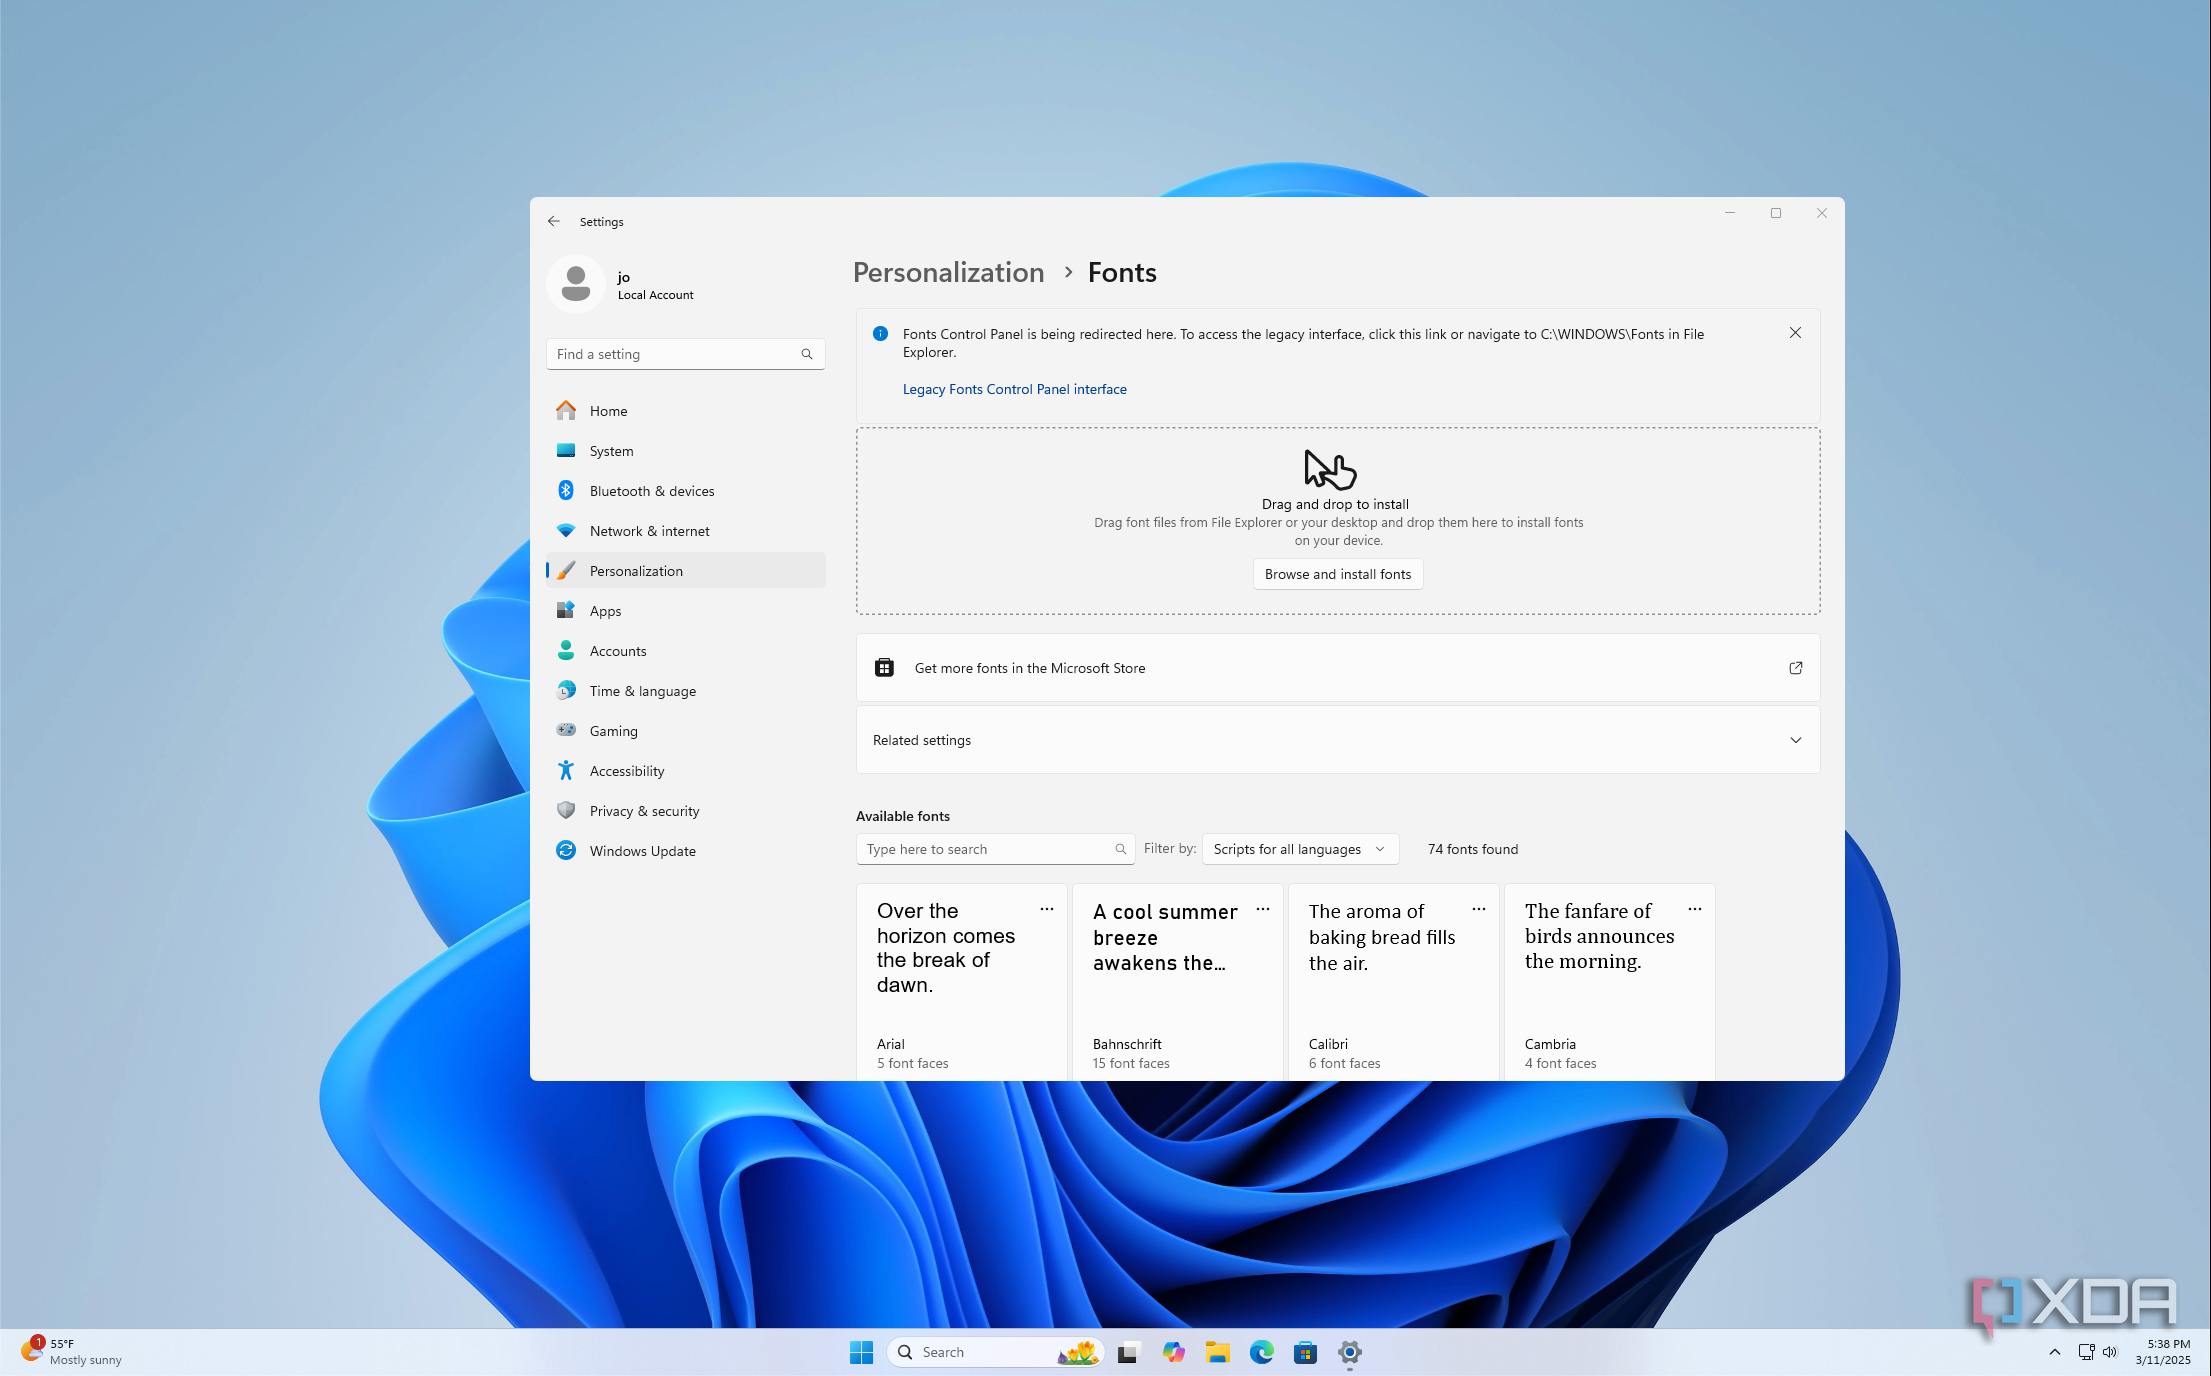This screenshot has height=1376, width=2211.
Task: Click the search magnifier in Find a setting
Action: pyautogui.click(x=806, y=354)
